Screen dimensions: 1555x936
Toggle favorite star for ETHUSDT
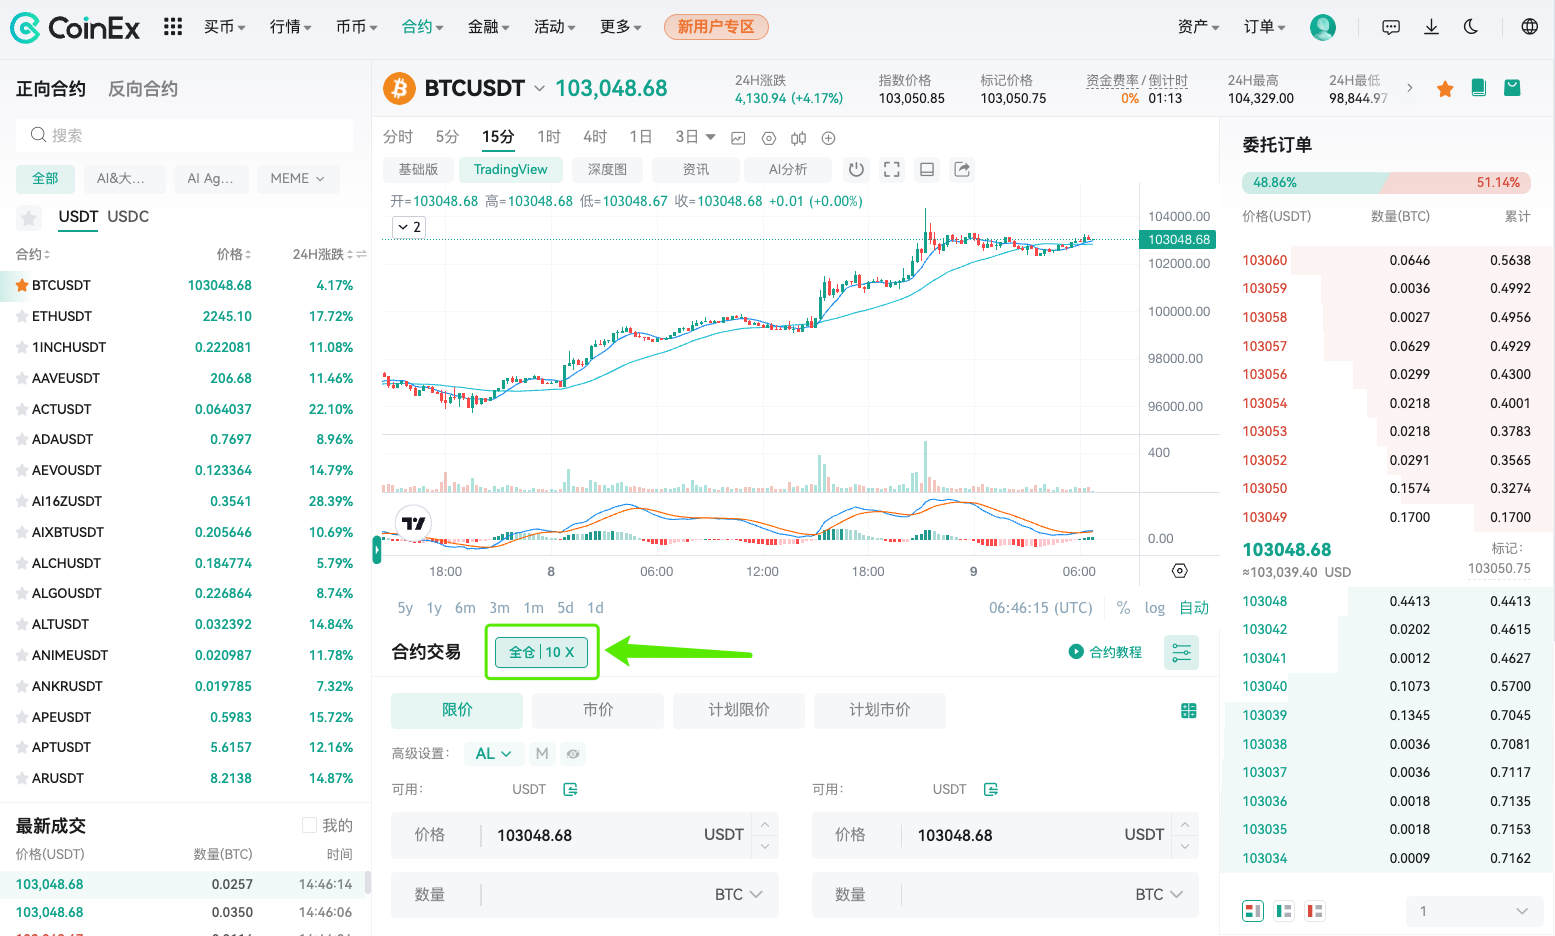pos(22,316)
